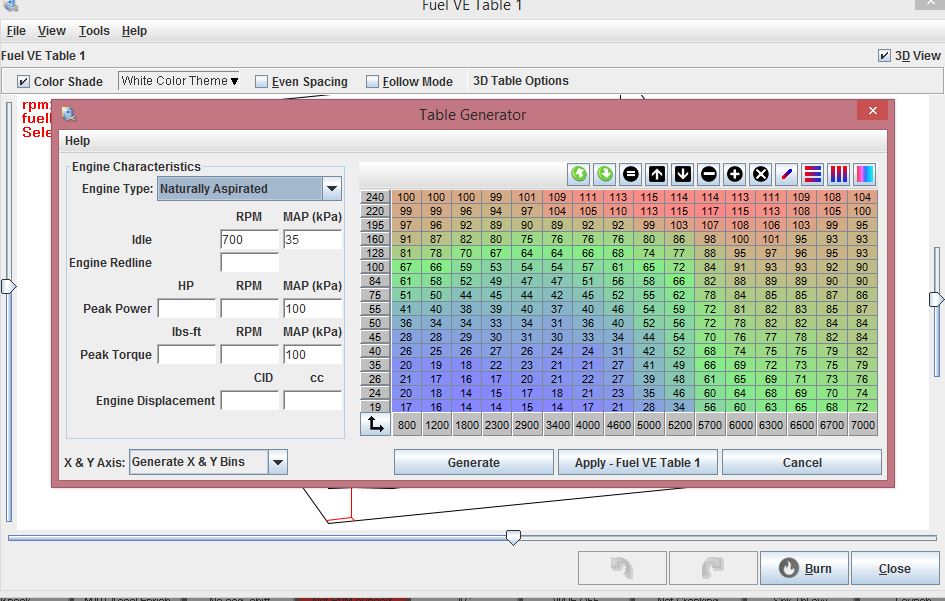This screenshot has width=945, height=601.
Task: Click the horizontal stripes interpolate icon
Action: [813, 174]
